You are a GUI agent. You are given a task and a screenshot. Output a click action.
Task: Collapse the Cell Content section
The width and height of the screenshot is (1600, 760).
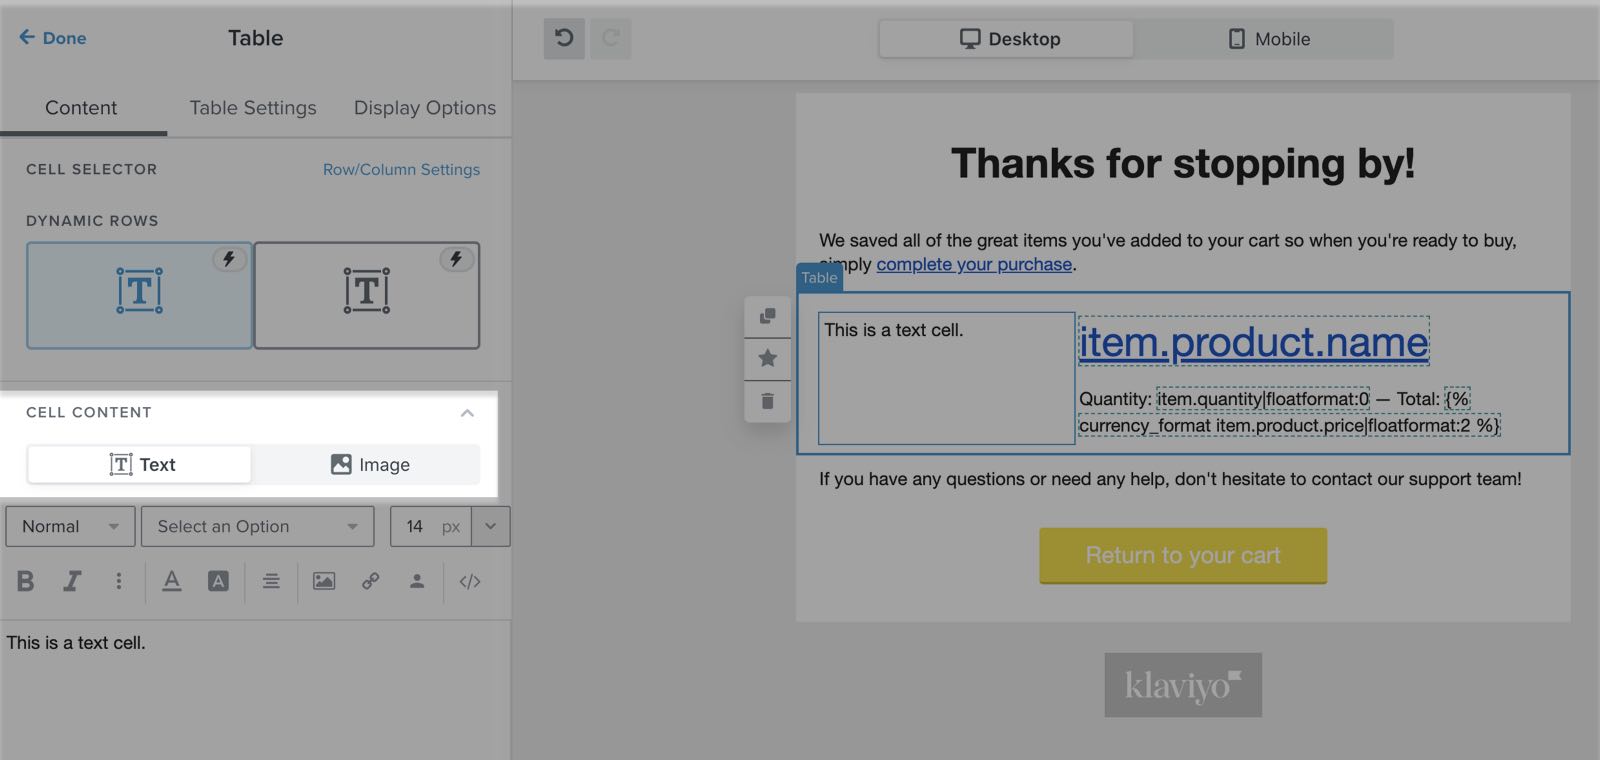pos(467,413)
